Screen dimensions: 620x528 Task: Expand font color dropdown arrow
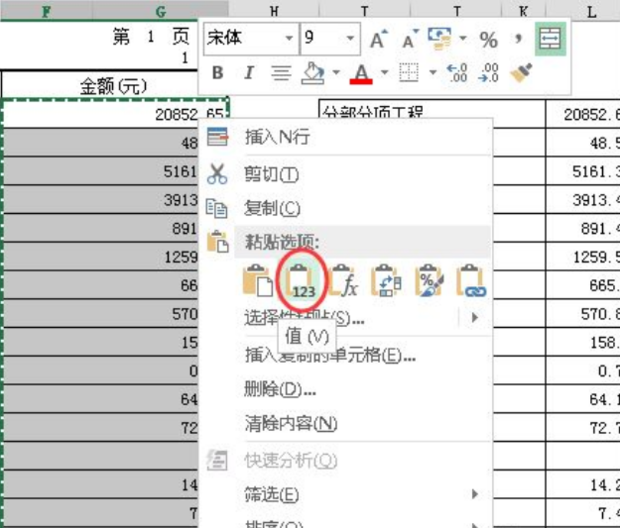(384, 72)
